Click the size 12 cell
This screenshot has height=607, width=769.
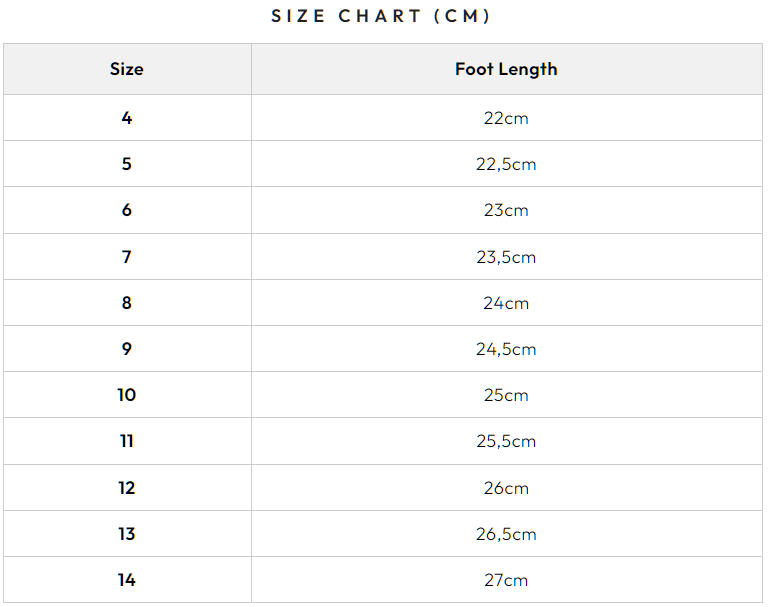[x=127, y=488]
